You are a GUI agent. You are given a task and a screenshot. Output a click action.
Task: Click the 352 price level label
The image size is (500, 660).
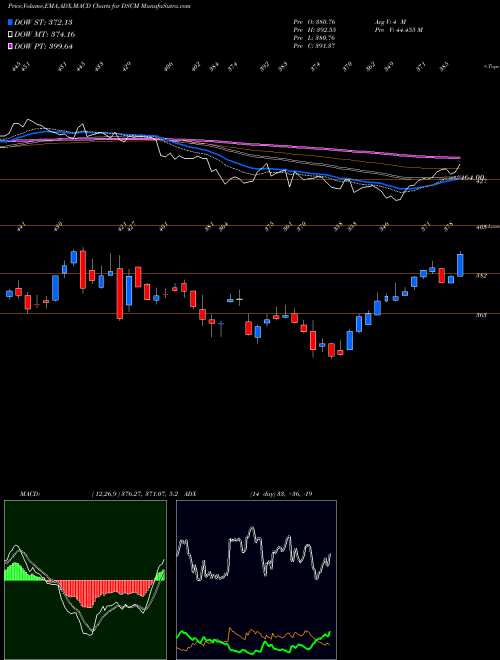coord(482,276)
